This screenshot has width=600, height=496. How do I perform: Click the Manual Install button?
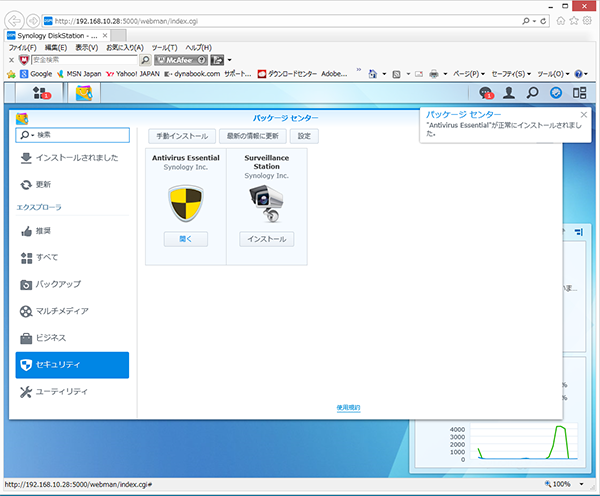tap(182, 136)
